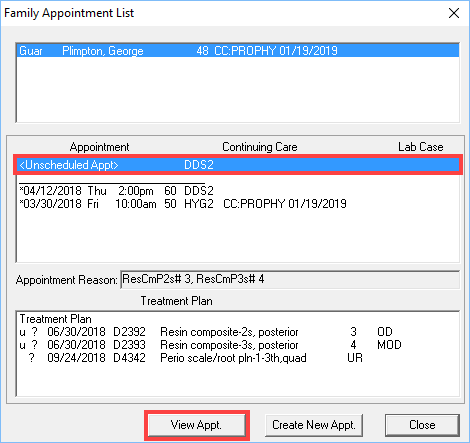This screenshot has width=470, height=443.
Task: Click the Appointment column header
Action: click(x=99, y=147)
